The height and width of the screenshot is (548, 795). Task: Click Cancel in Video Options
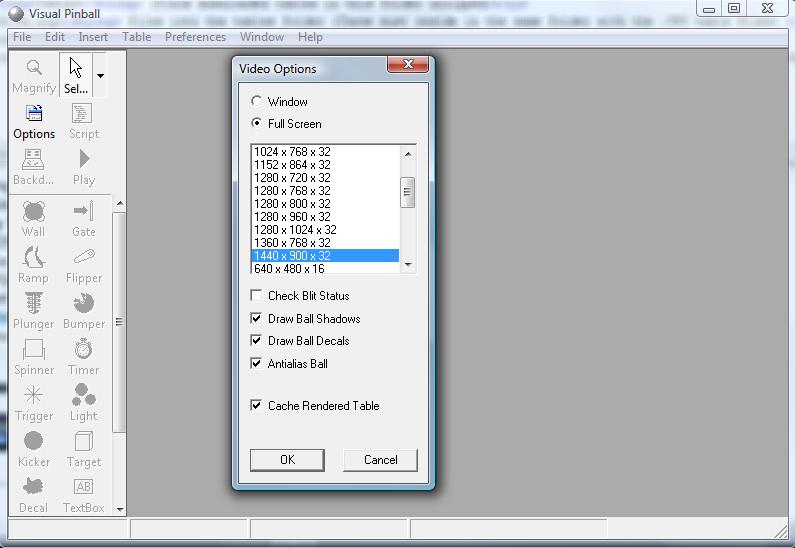click(380, 460)
